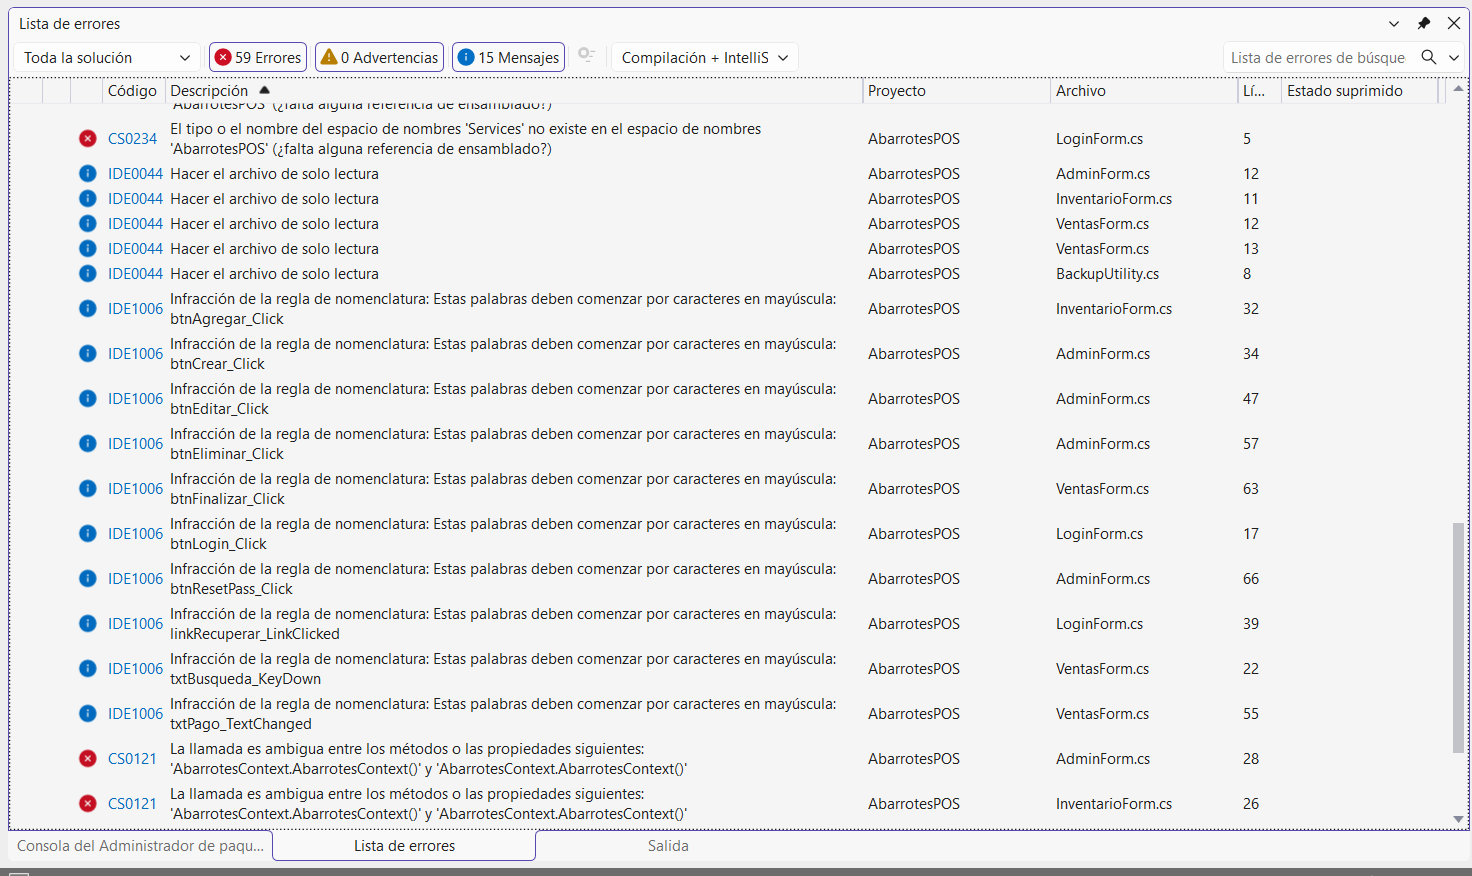This screenshot has width=1472, height=876.
Task: Expand the 'Compilación + IntelliS' dropdown
Action: point(704,58)
